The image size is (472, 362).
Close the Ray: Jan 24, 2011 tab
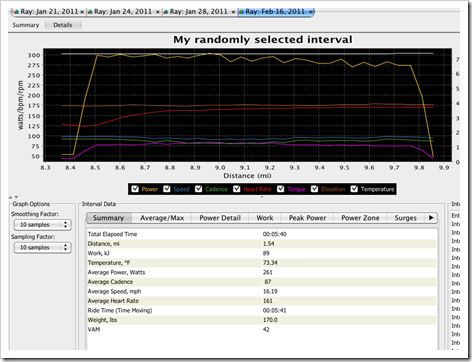tap(157, 12)
